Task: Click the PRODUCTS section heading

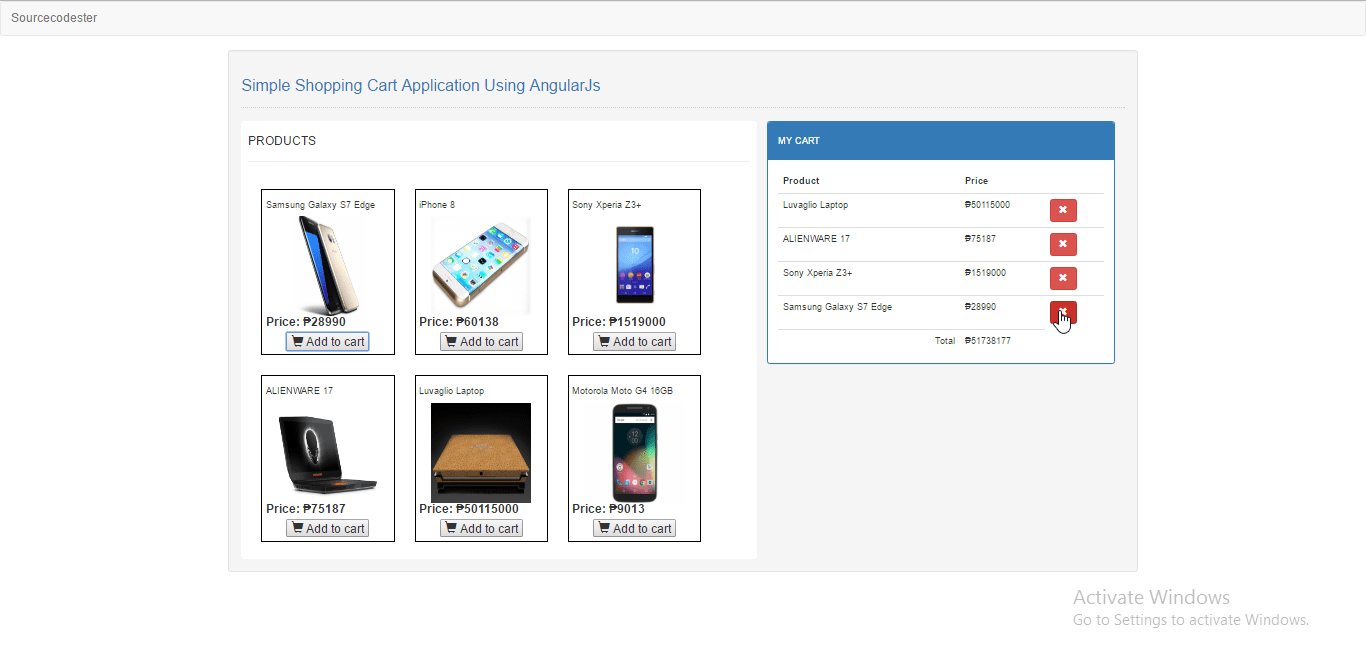Action: 282,141
